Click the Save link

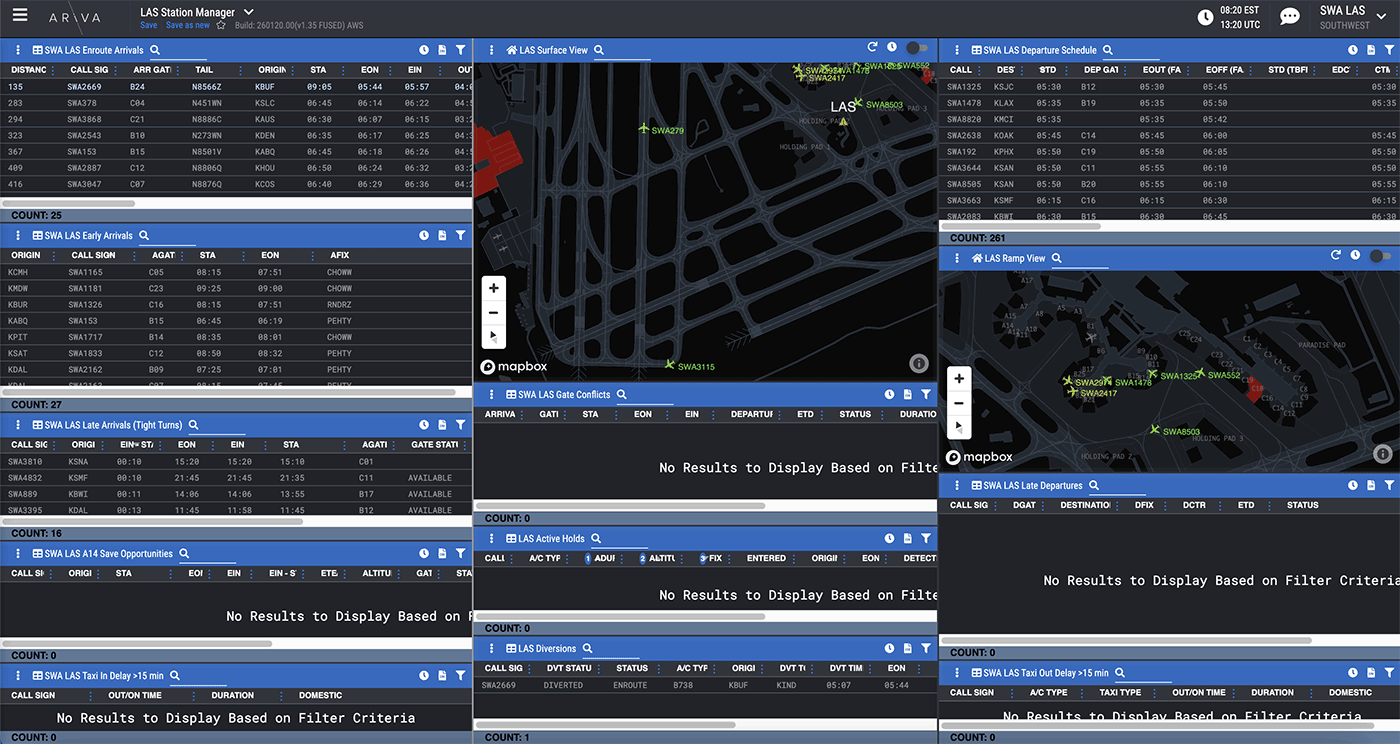[x=148, y=25]
